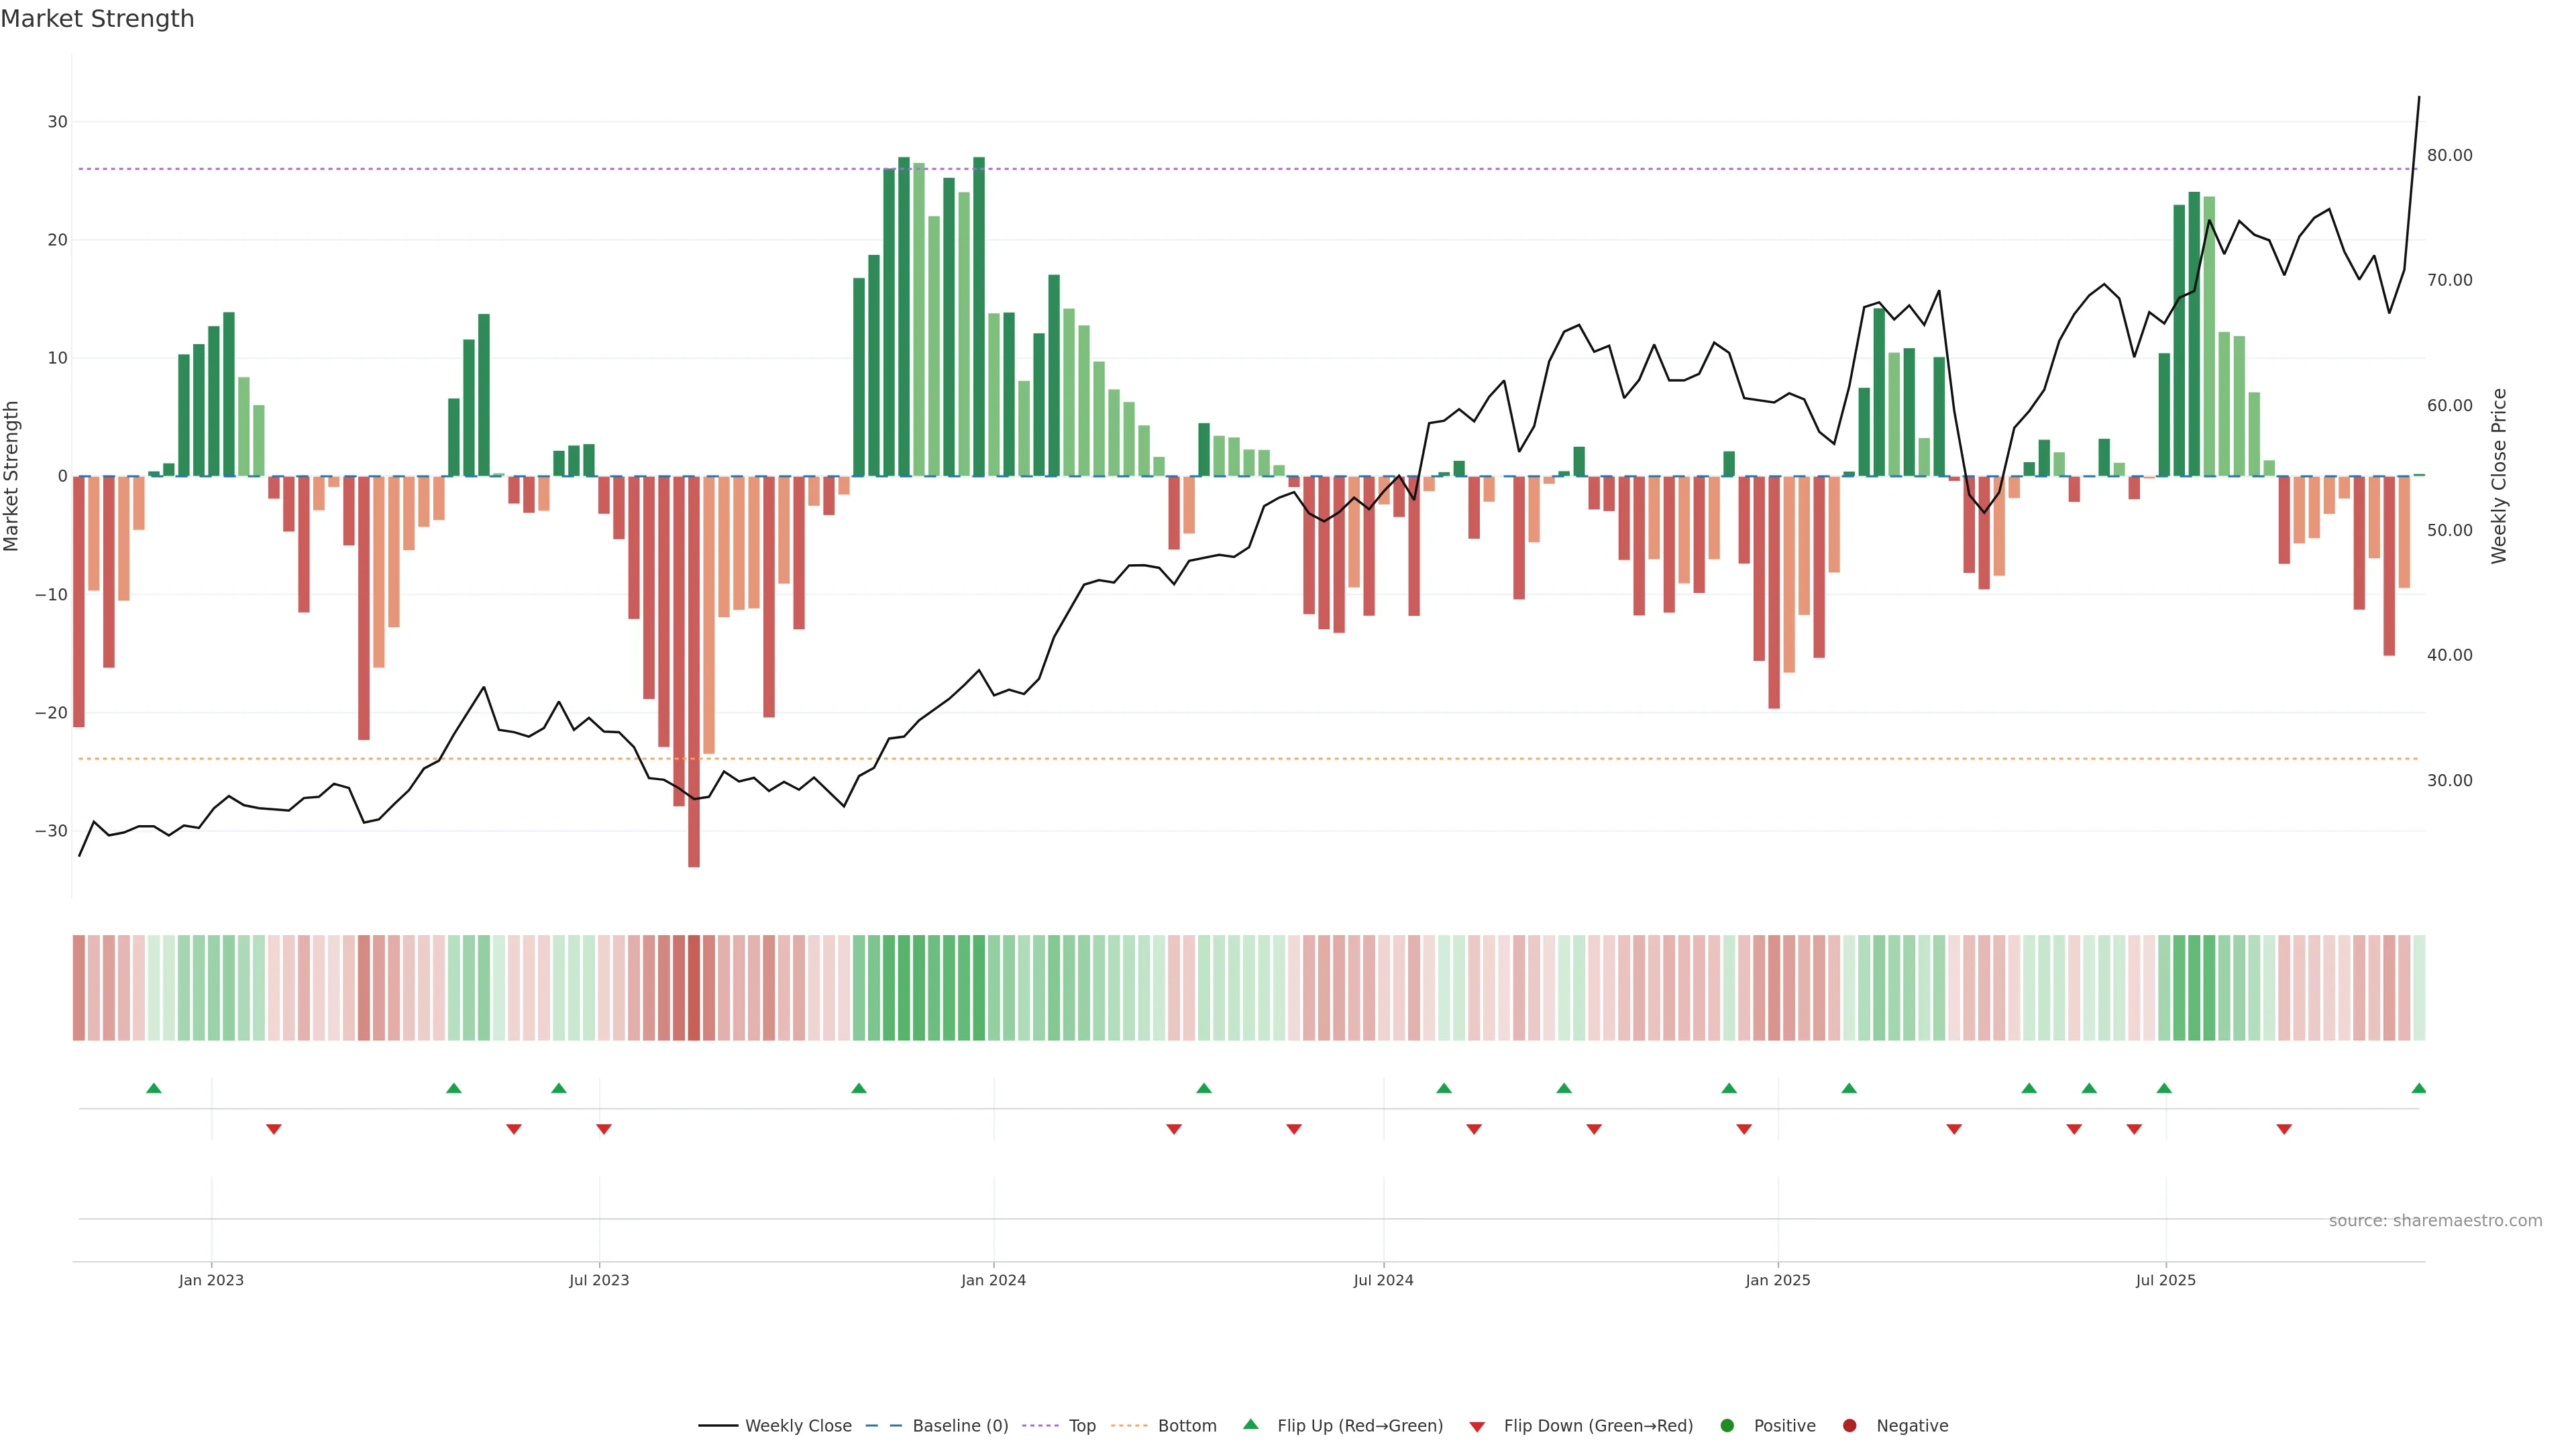The height and width of the screenshot is (1449, 2576).
Task: Click the first red flip-down triangle marker
Action: [x=274, y=1129]
